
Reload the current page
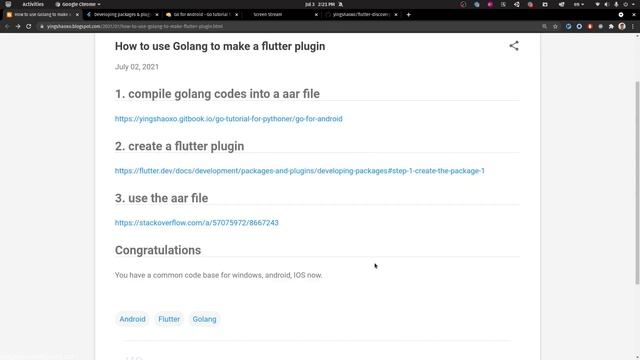[x=29, y=26]
